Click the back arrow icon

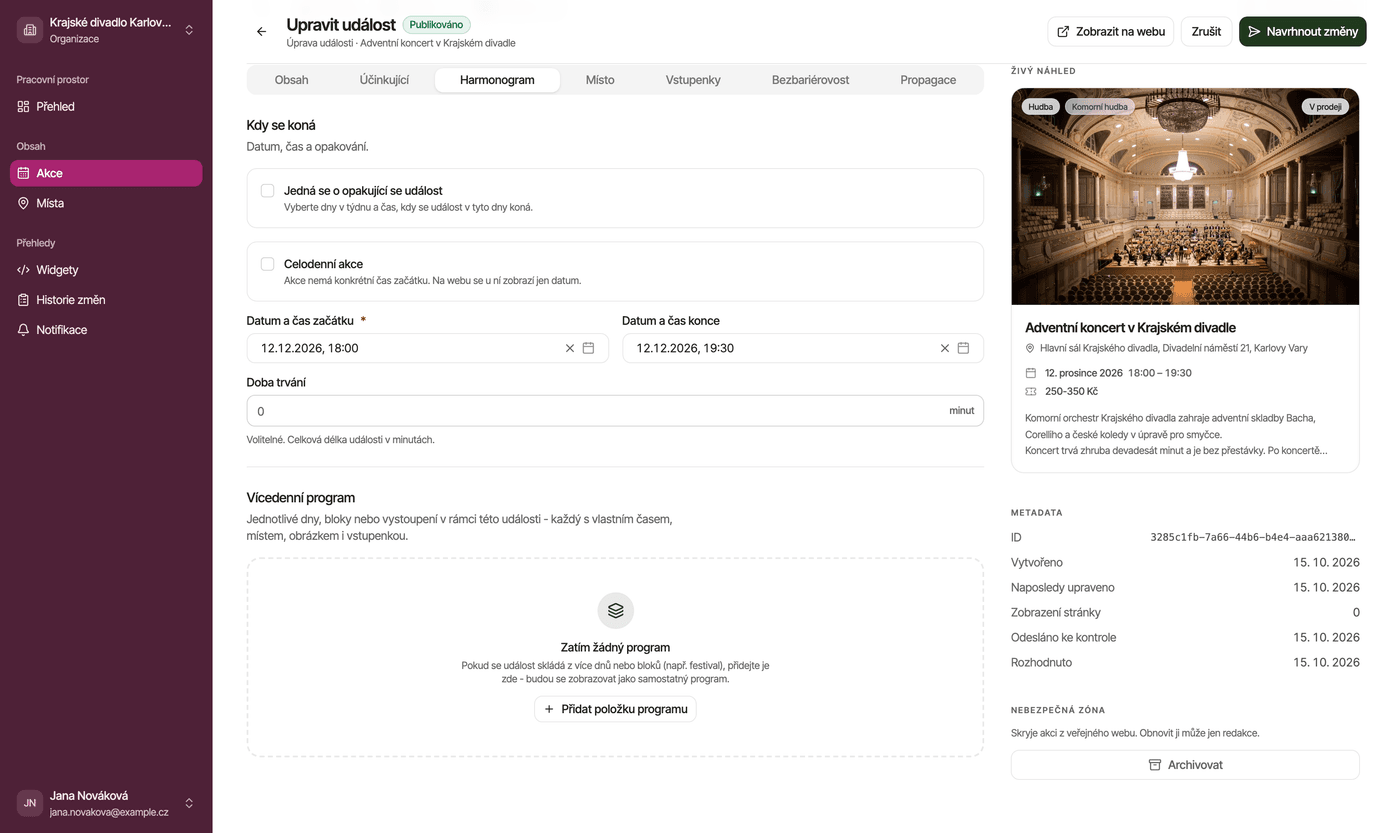[x=261, y=32]
